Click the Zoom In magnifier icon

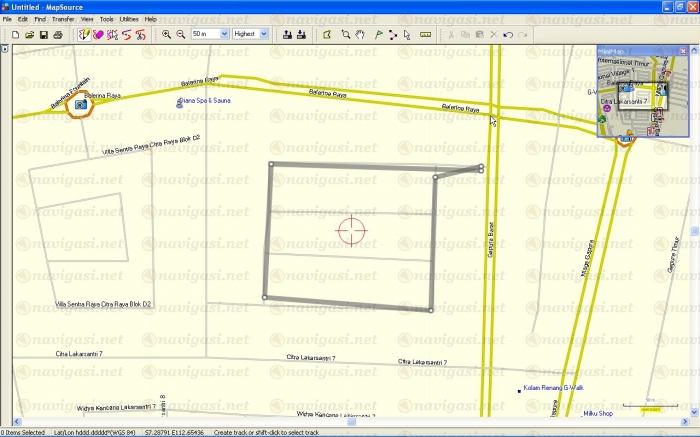coord(167,34)
